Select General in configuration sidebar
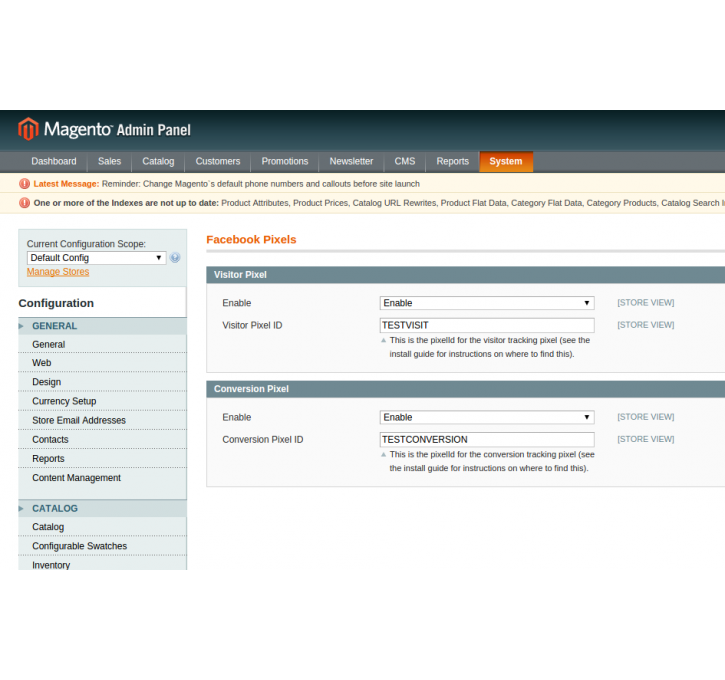 coord(102,344)
